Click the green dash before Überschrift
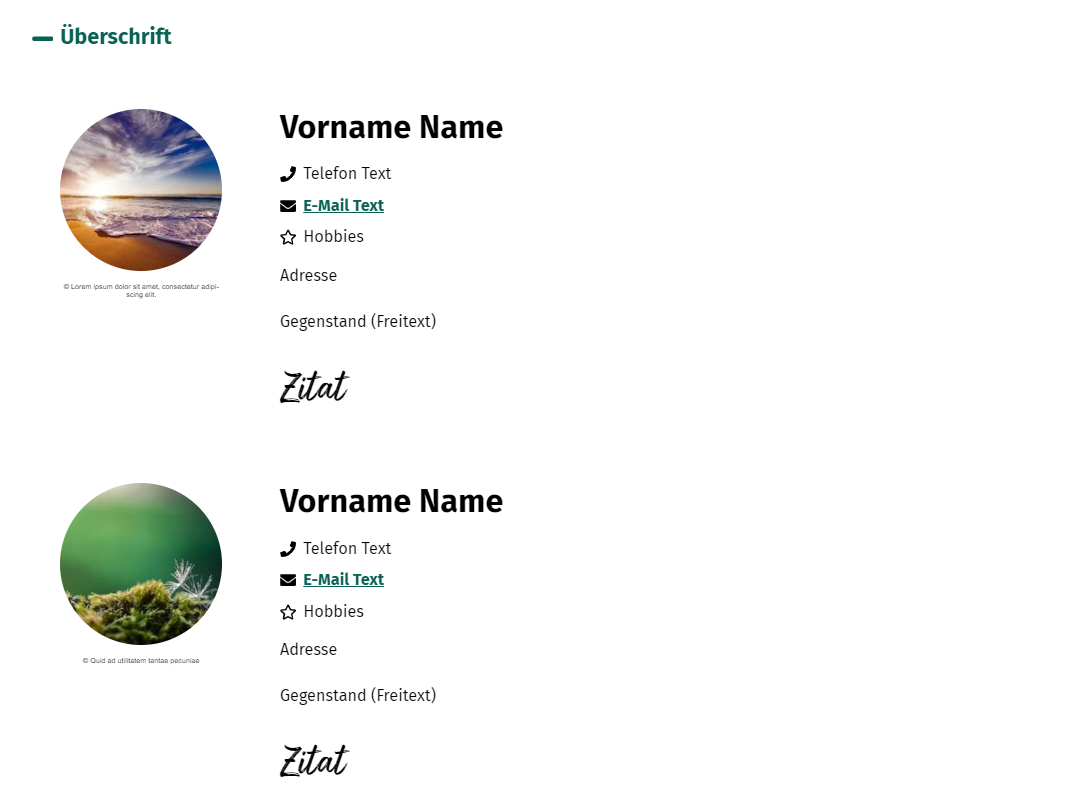This screenshot has width=1084, height=802. 42,39
